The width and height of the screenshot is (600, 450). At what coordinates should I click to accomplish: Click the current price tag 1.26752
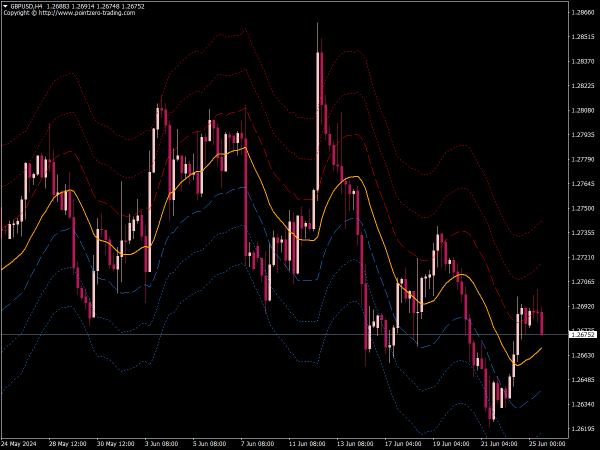pos(583,334)
